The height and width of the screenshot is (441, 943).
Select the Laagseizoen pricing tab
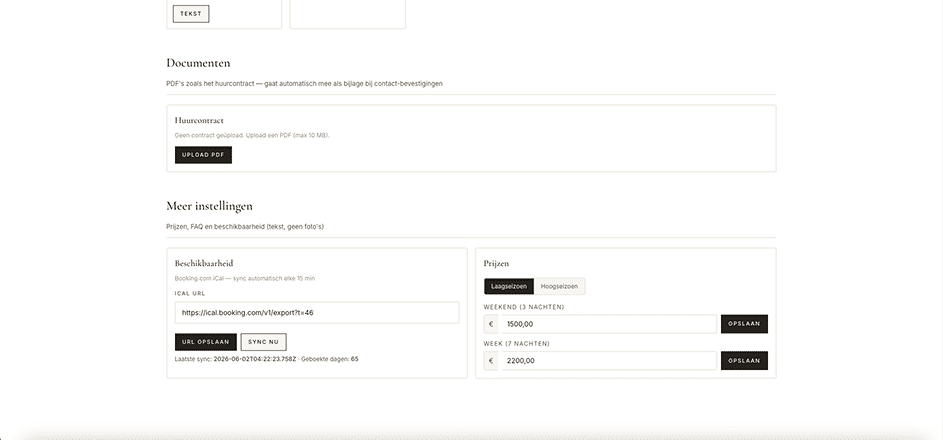509,286
